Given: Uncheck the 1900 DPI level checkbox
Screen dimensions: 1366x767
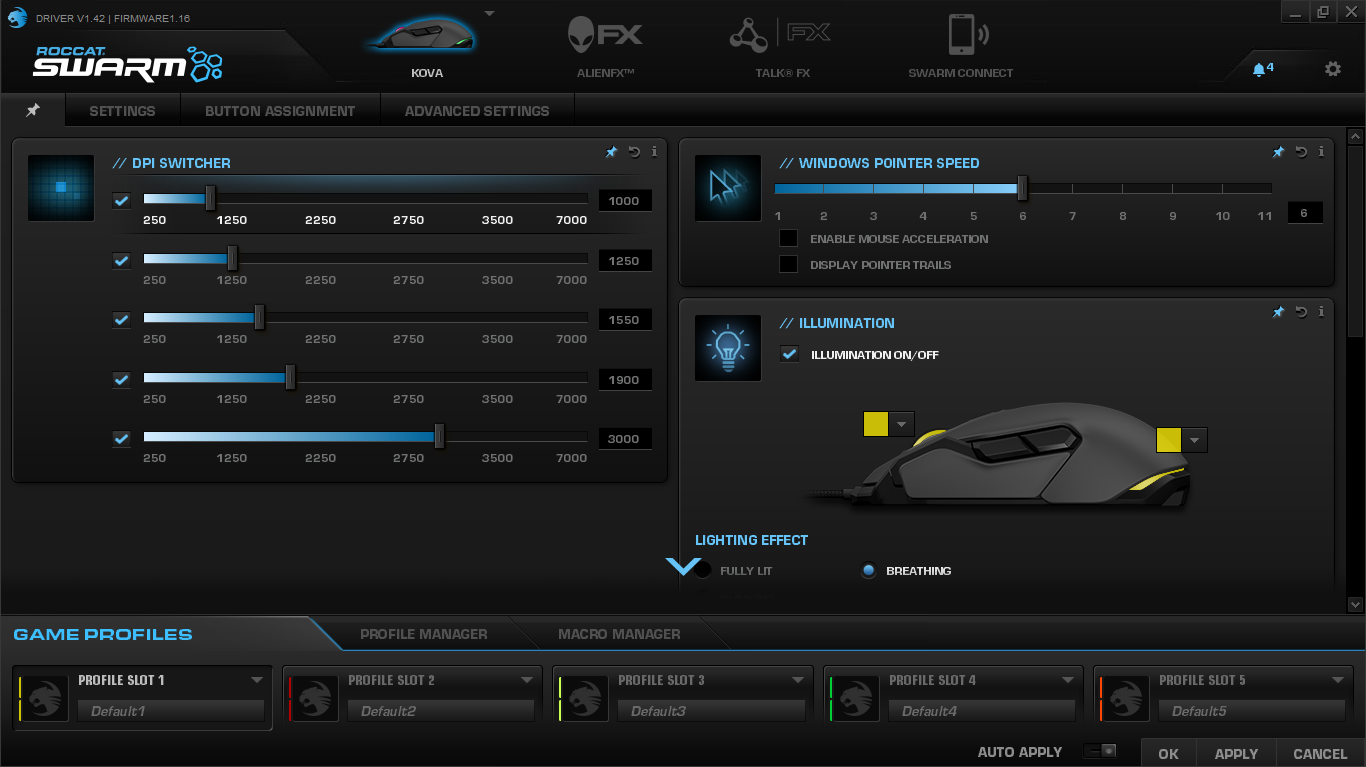Looking at the screenshot, I should (x=121, y=379).
